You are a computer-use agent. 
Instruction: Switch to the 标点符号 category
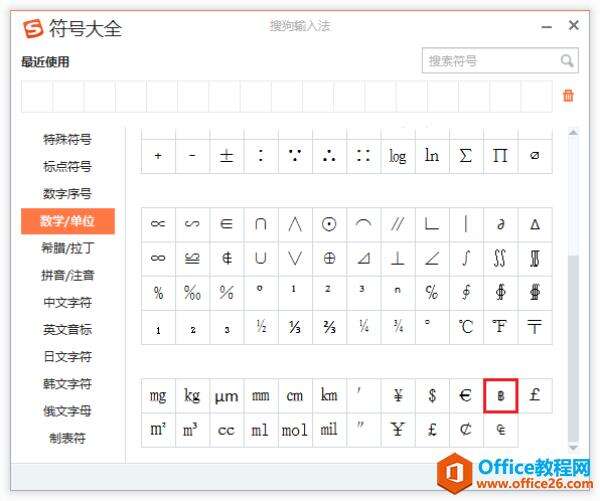(x=67, y=166)
